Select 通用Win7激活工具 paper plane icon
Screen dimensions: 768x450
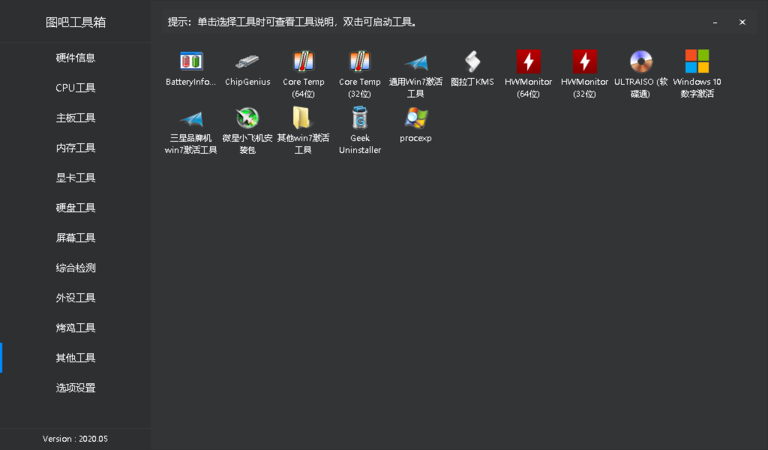coord(416,63)
